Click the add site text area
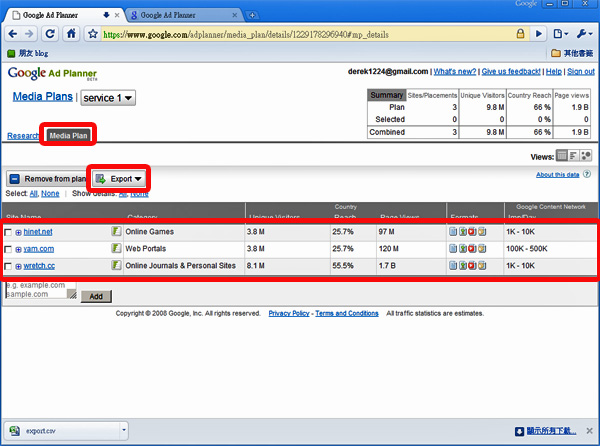This screenshot has width=600, height=446. 40,290
